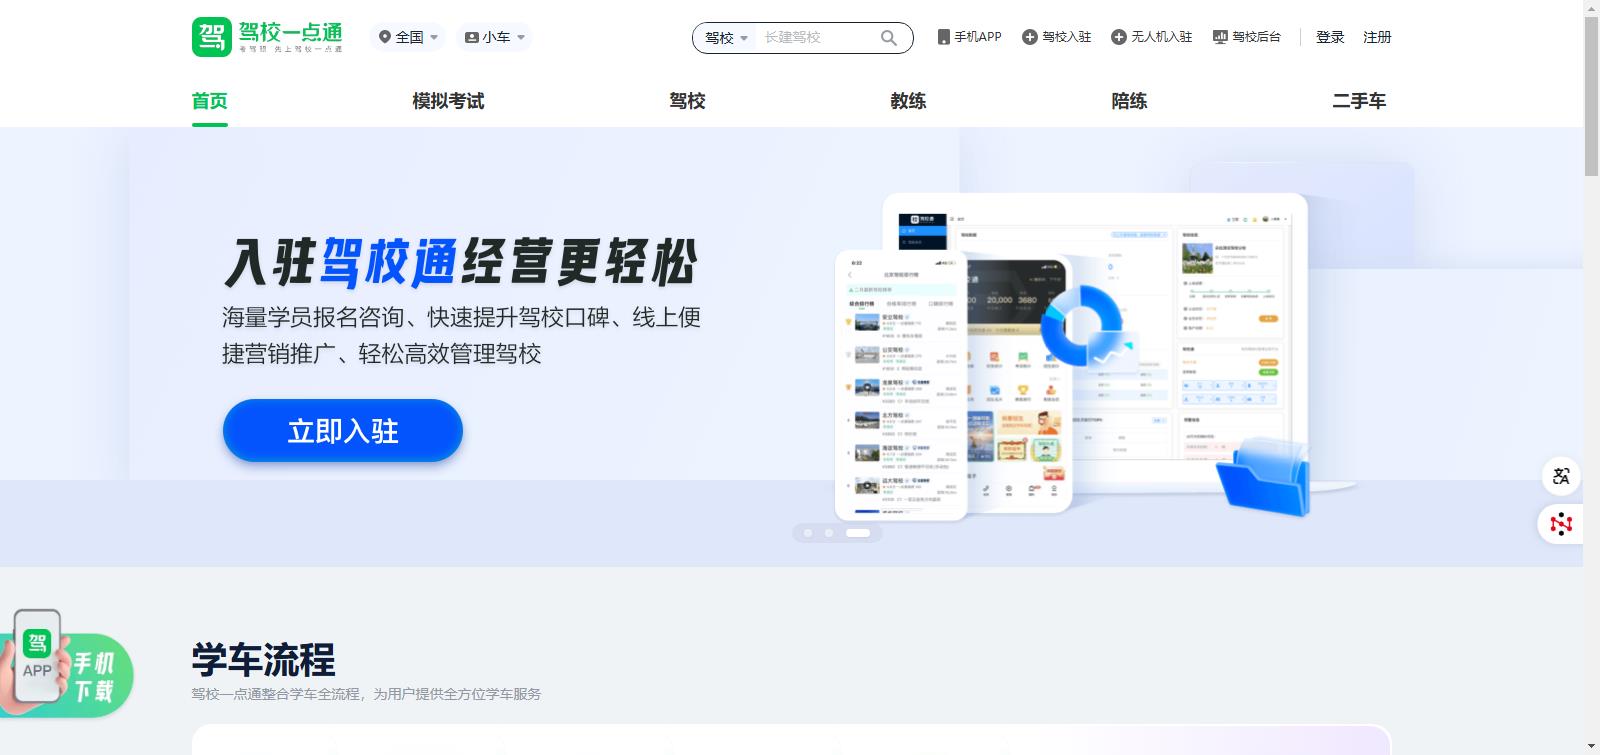This screenshot has width=1600, height=755.
Task: Click the banner phone mockup image
Action: pos(901,385)
